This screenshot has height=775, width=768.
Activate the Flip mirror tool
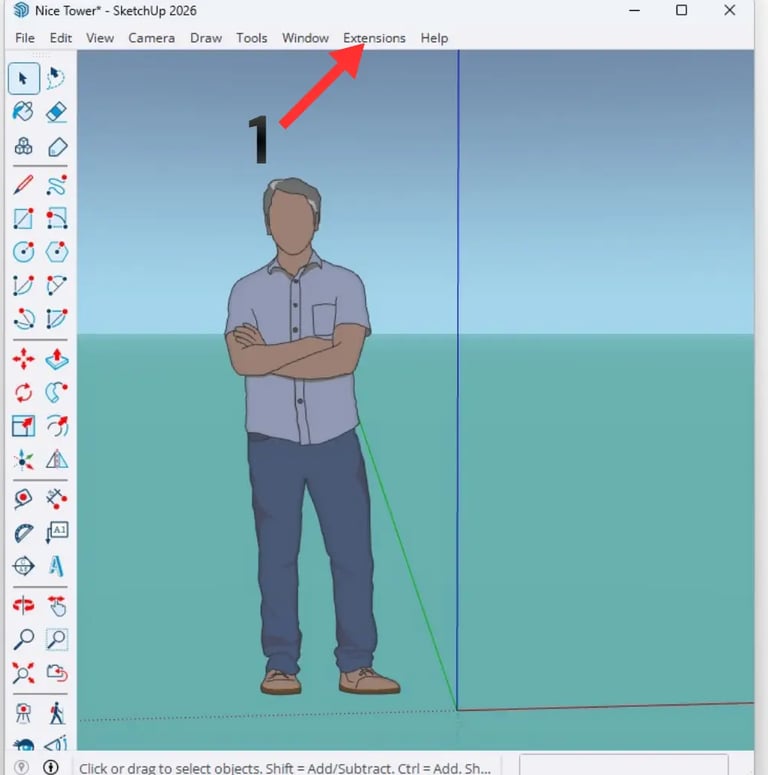click(56, 460)
